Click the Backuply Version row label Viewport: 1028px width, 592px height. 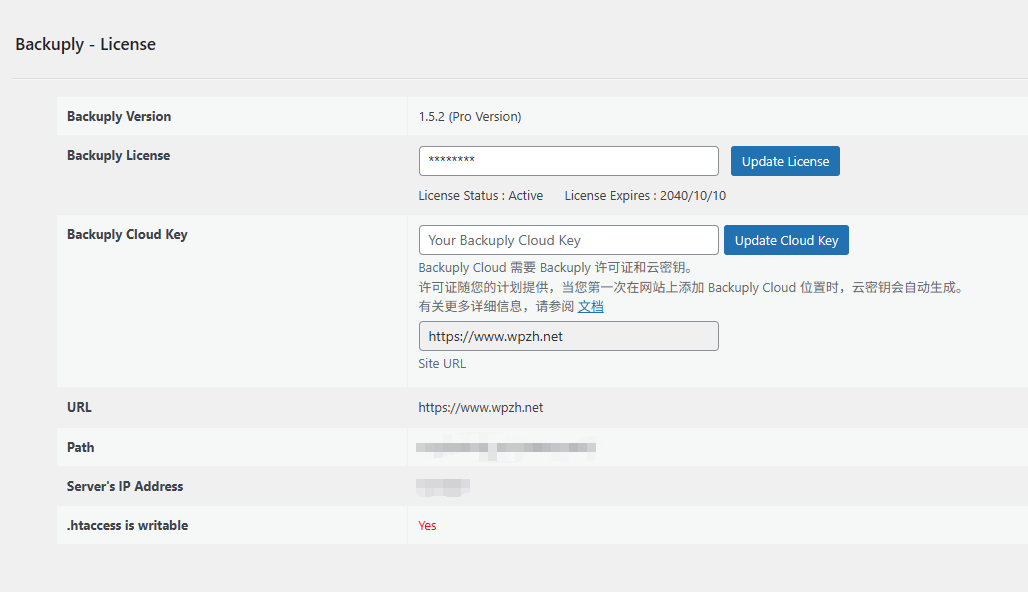(119, 116)
